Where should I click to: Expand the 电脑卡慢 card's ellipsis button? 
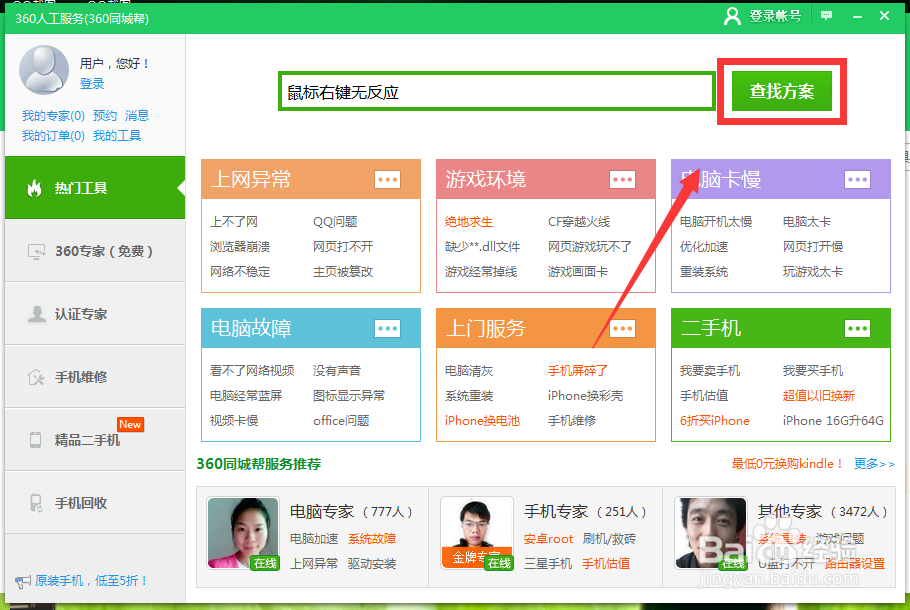pyautogui.click(x=857, y=179)
